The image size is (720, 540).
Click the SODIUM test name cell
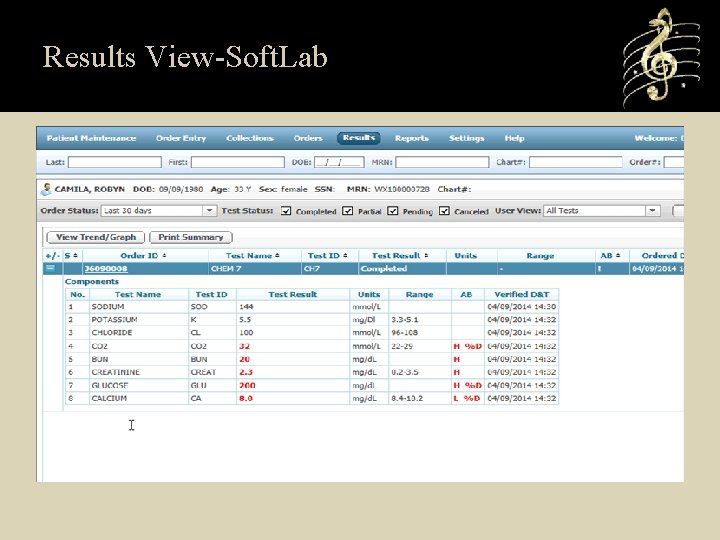pos(139,307)
